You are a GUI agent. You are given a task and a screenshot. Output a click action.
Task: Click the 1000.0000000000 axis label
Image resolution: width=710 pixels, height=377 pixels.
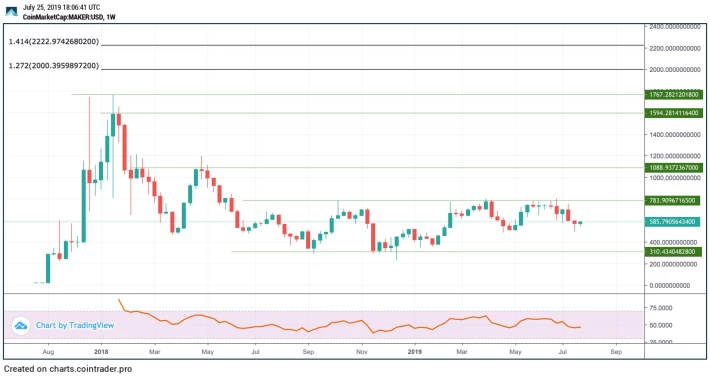[x=675, y=178]
